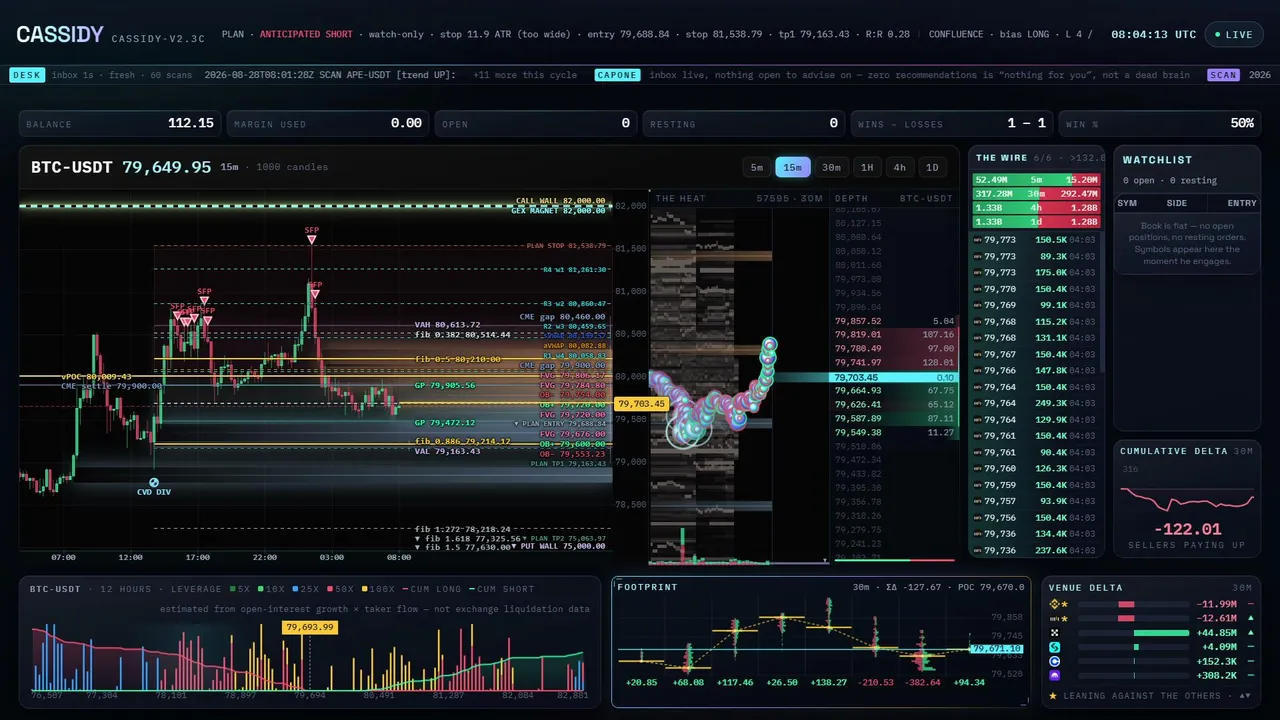Click the wire row showing 237.6K

(x=1036, y=550)
